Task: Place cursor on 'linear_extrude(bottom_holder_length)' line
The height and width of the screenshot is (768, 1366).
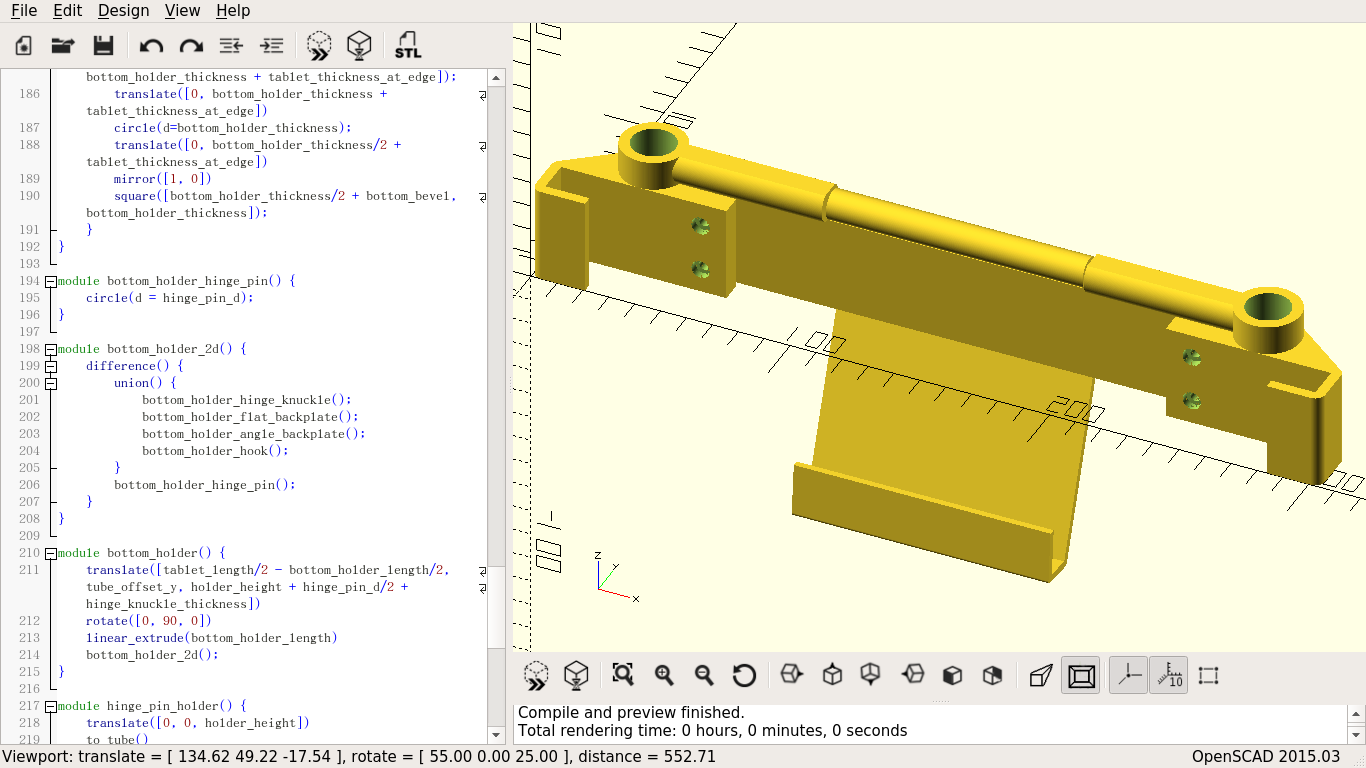Action: pos(212,638)
